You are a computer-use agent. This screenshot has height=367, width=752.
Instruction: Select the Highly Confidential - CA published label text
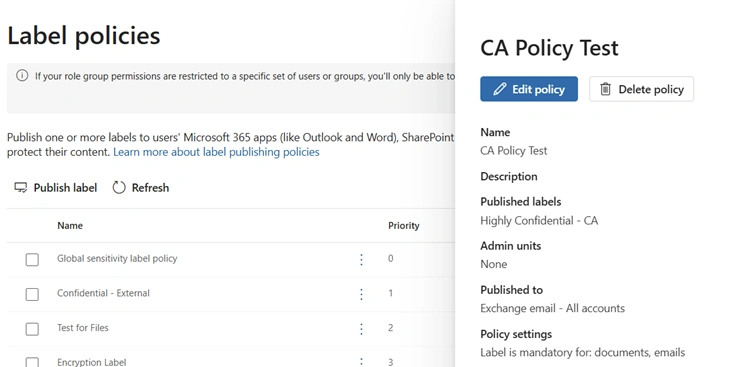[539, 221]
